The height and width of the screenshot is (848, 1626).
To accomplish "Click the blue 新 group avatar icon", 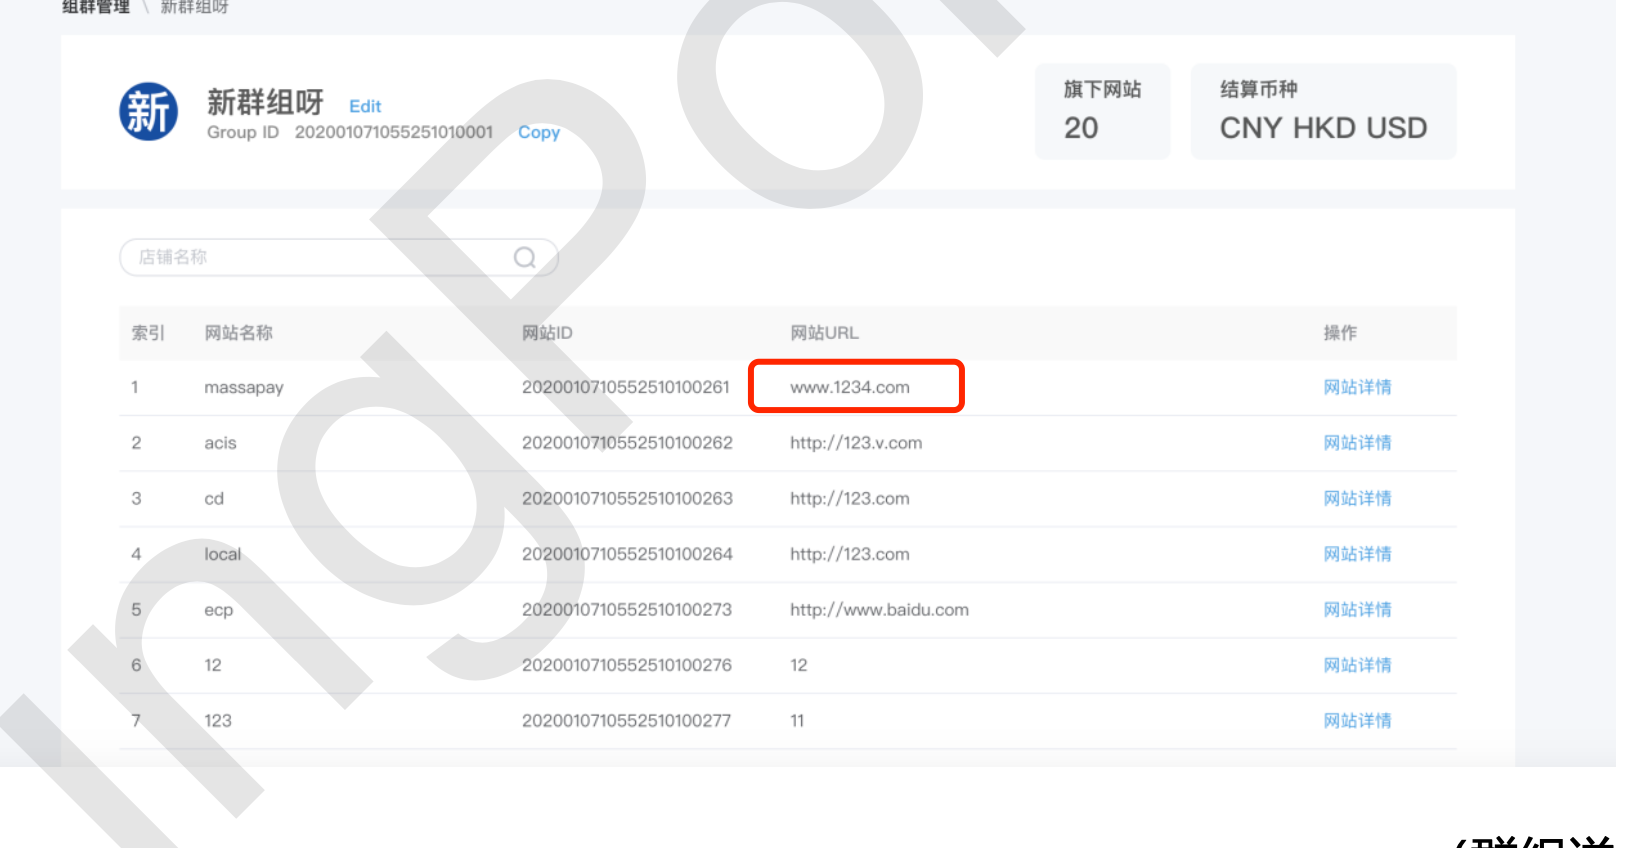I will [x=148, y=111].
